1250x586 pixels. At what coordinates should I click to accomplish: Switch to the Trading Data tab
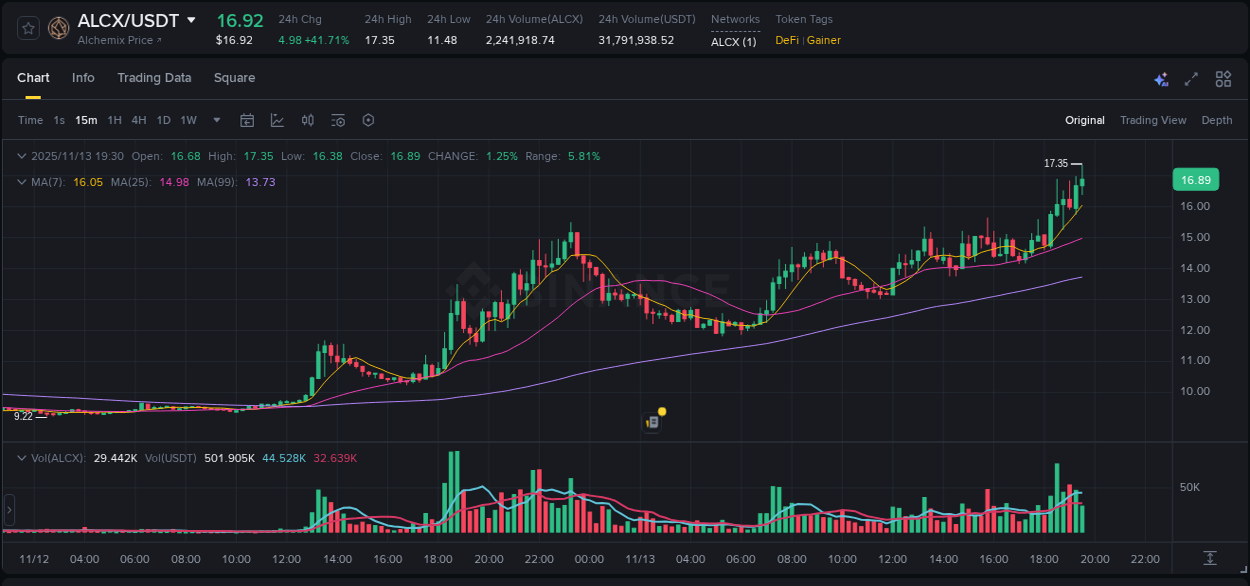pyautogui.click(x=154, y=77)
